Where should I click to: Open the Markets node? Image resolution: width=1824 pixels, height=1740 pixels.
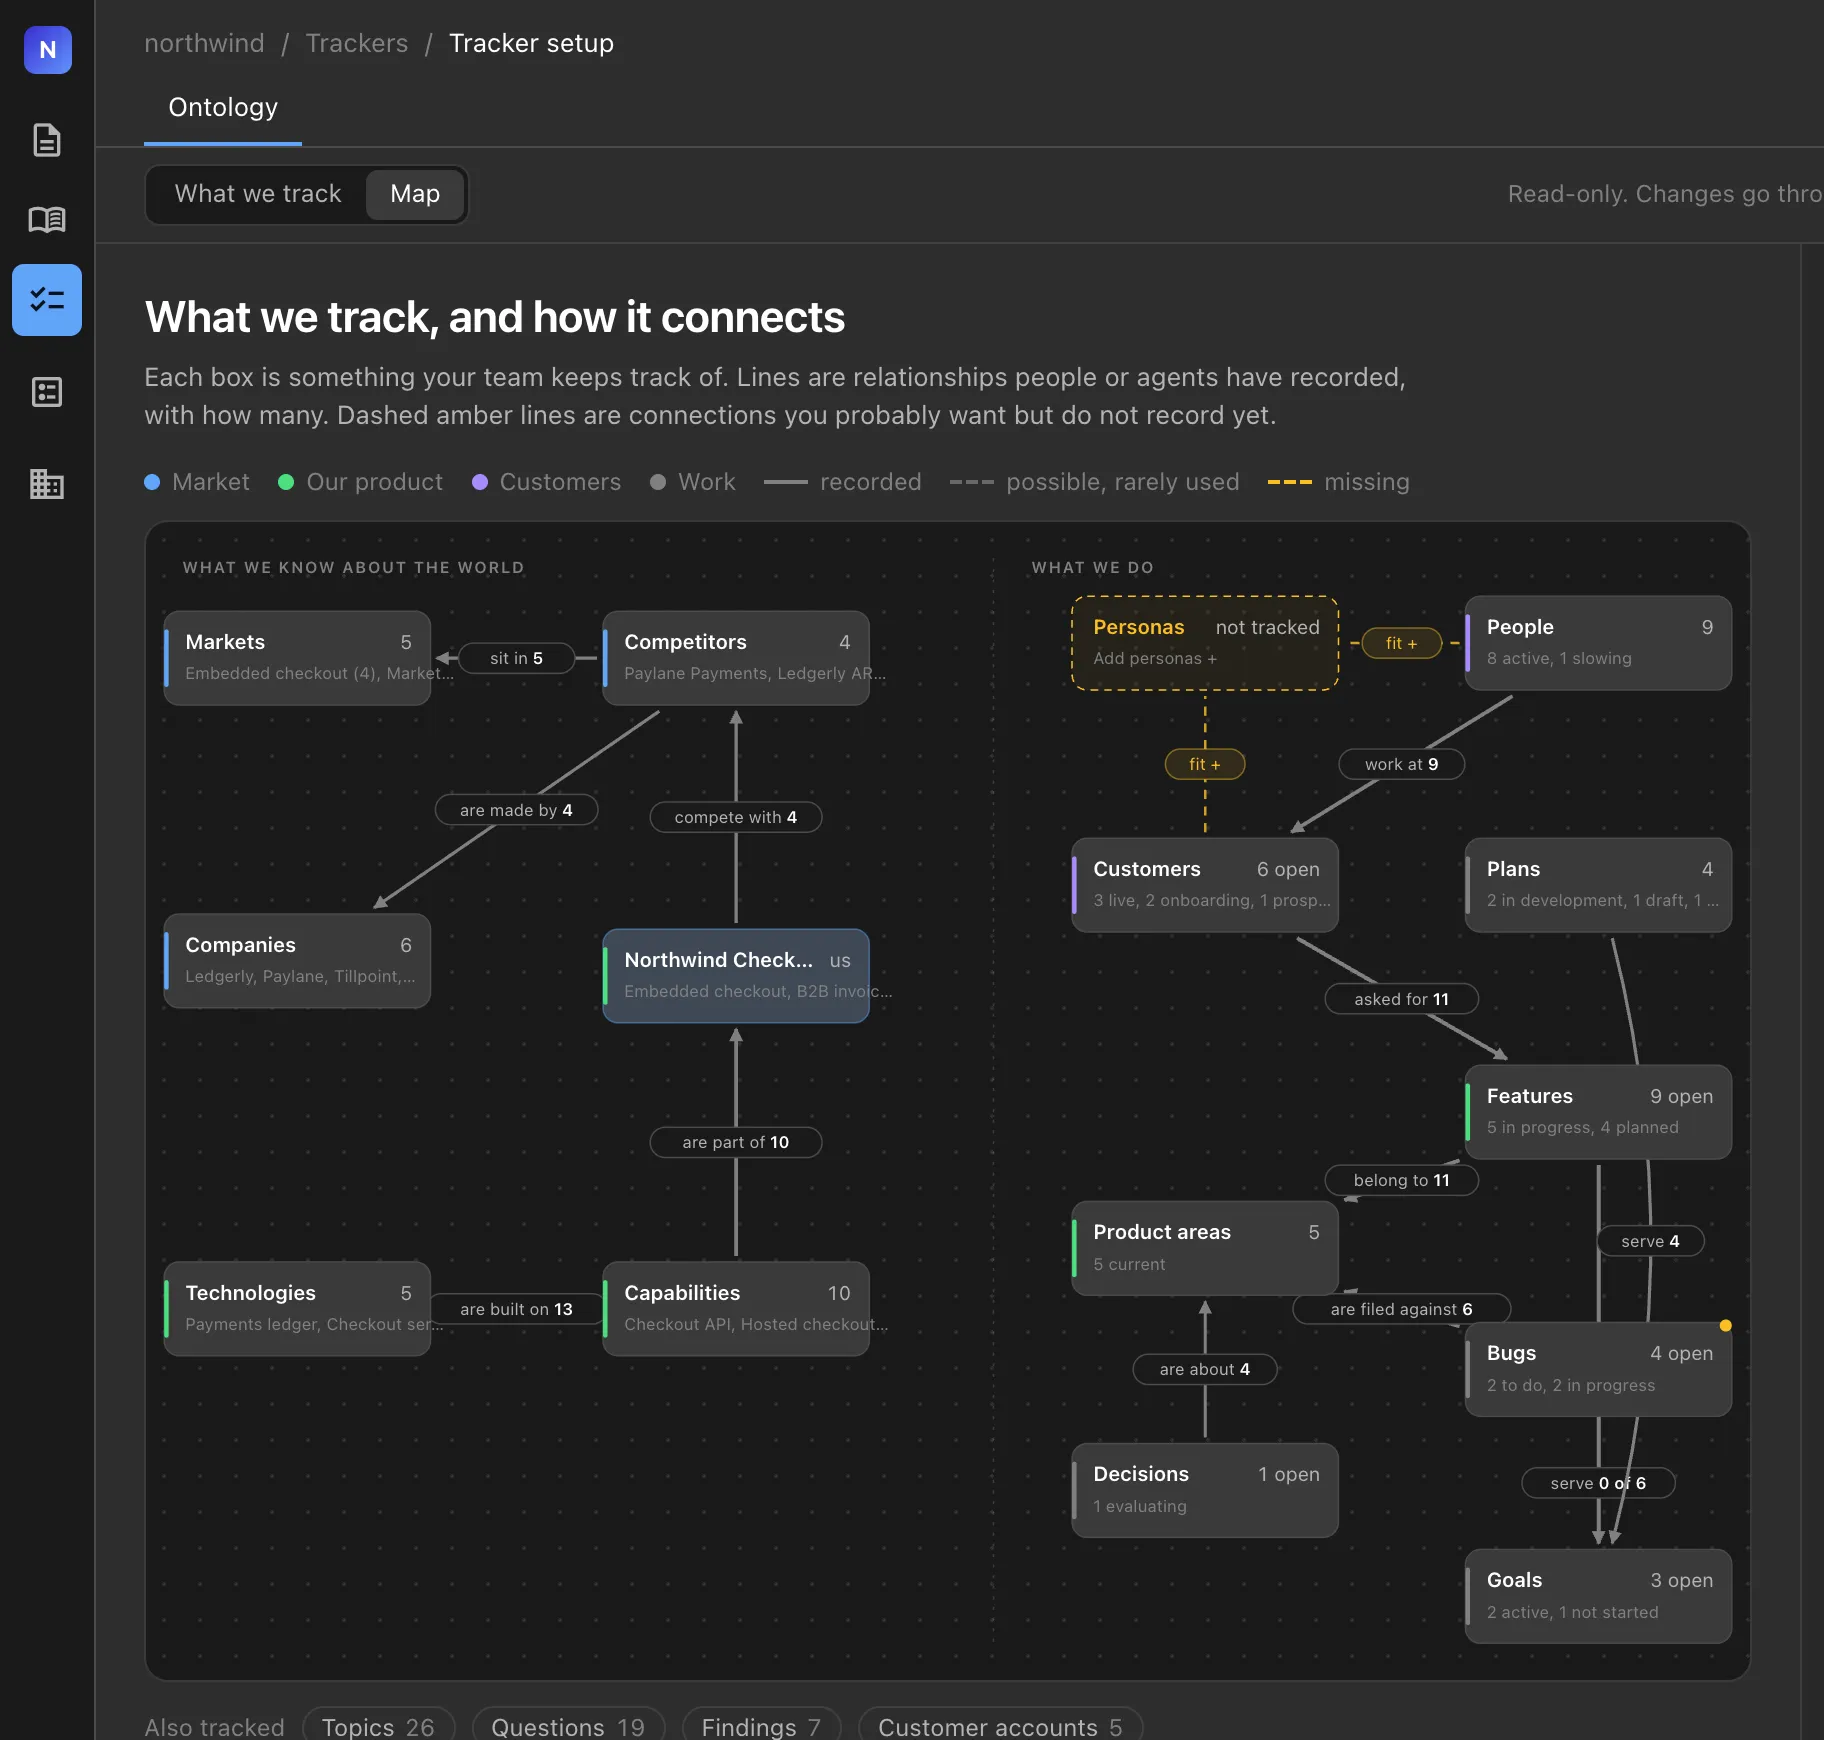pos(298,658)
